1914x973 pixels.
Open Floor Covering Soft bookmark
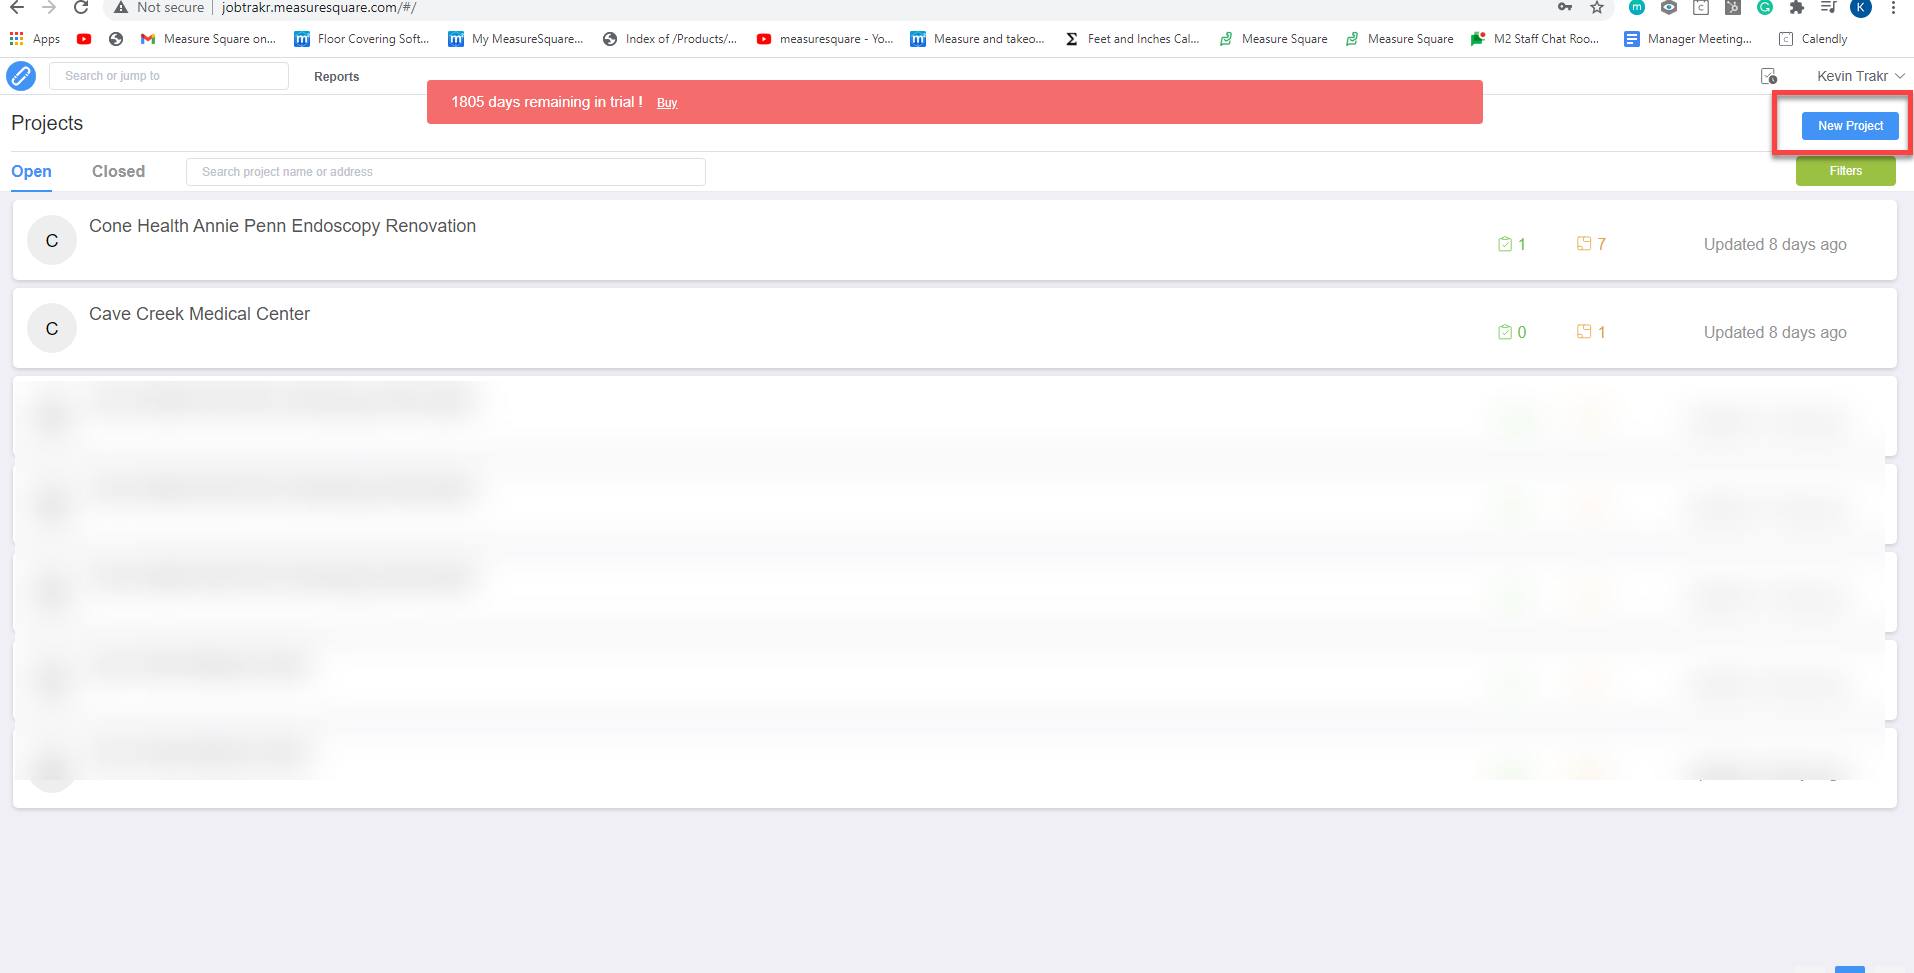point(362,39)
